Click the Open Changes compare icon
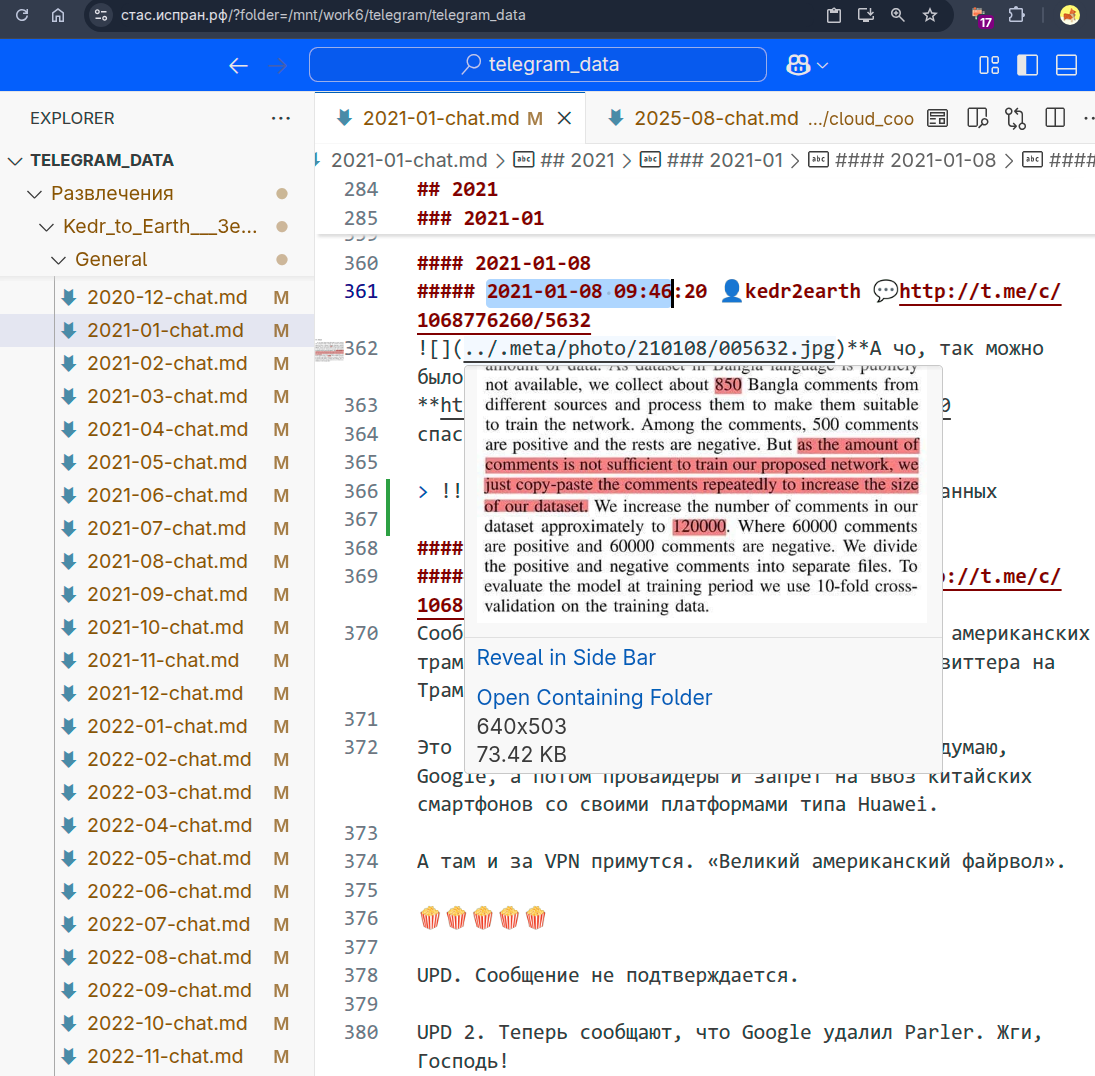1095x1076 pixels. [1015, 119]
